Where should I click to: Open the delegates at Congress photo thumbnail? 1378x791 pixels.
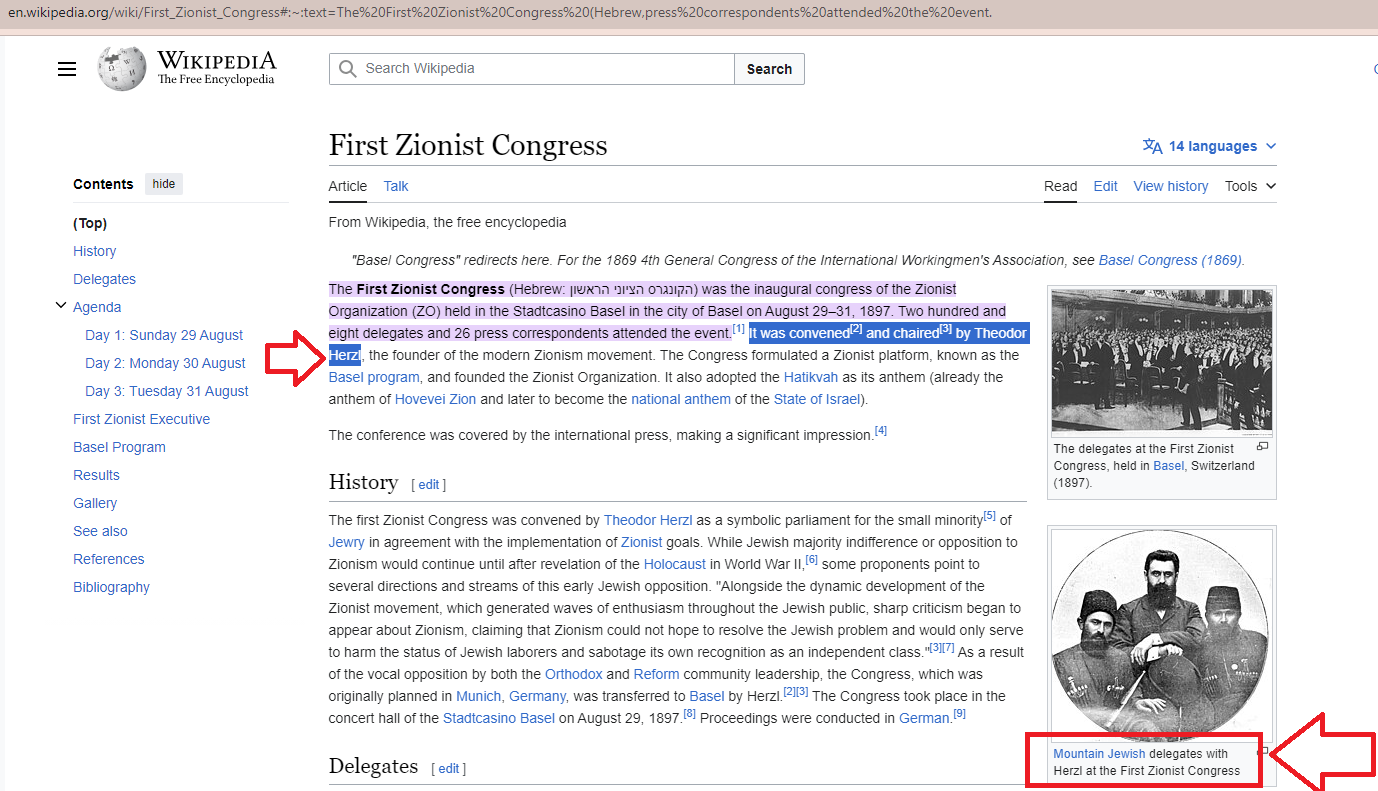pos(1162,362)
